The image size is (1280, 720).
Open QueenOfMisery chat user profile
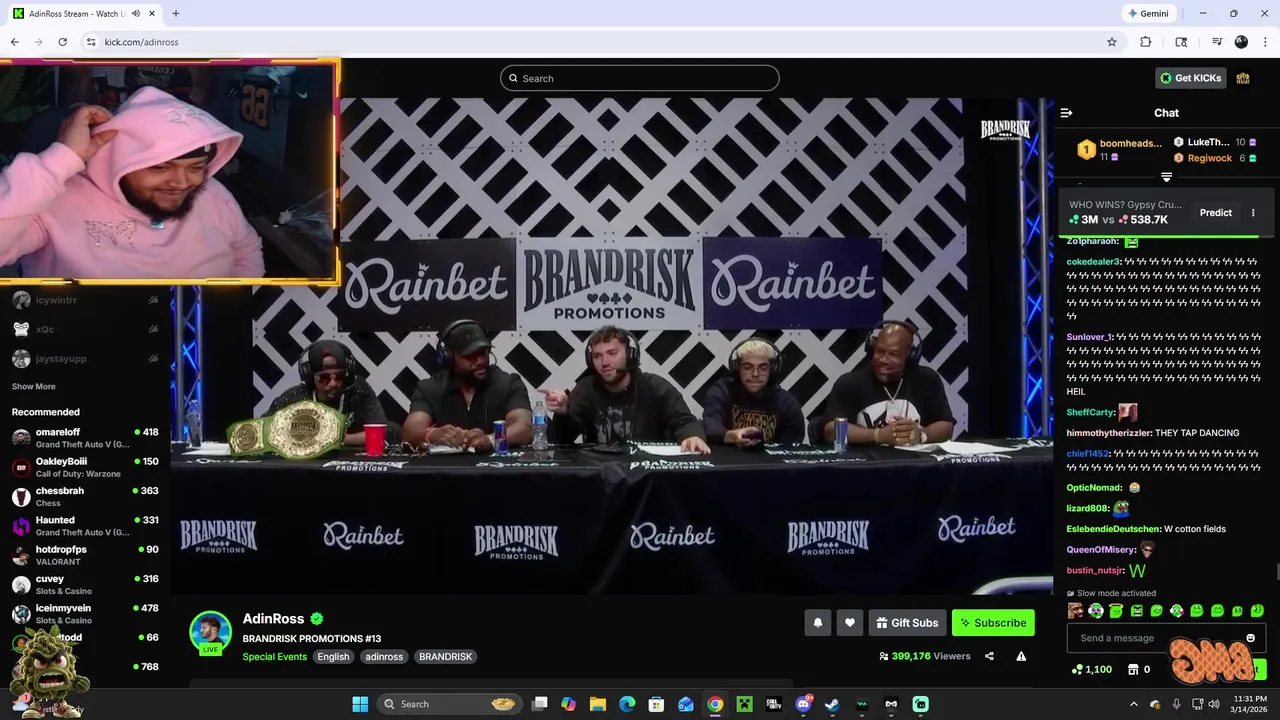[1101, 549]
